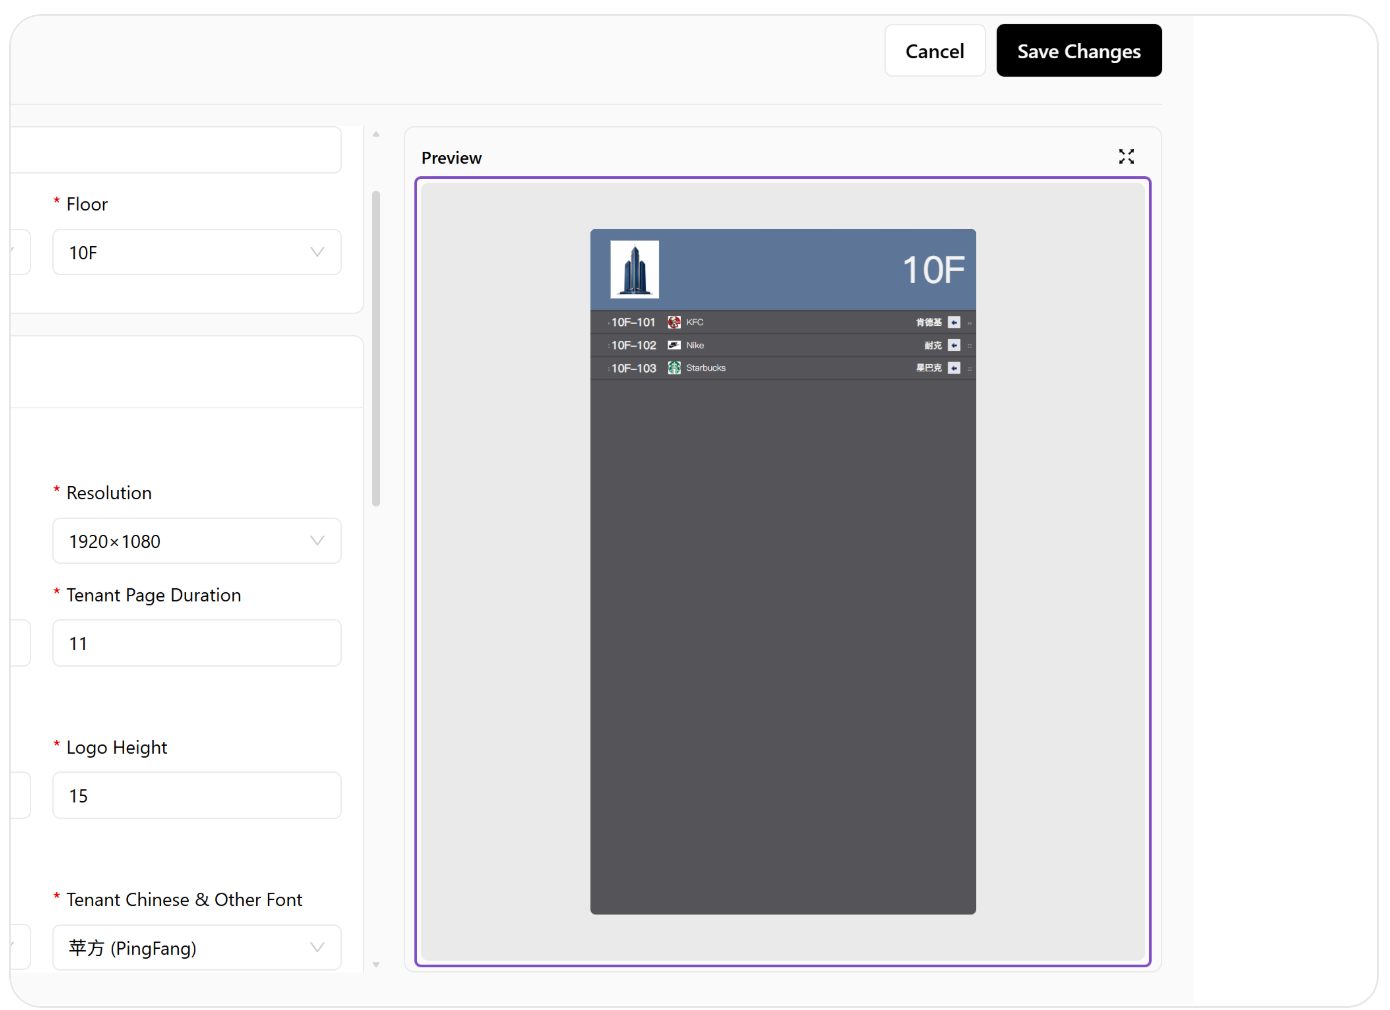Click the arrow icon in the KFC row

point(954,322)
